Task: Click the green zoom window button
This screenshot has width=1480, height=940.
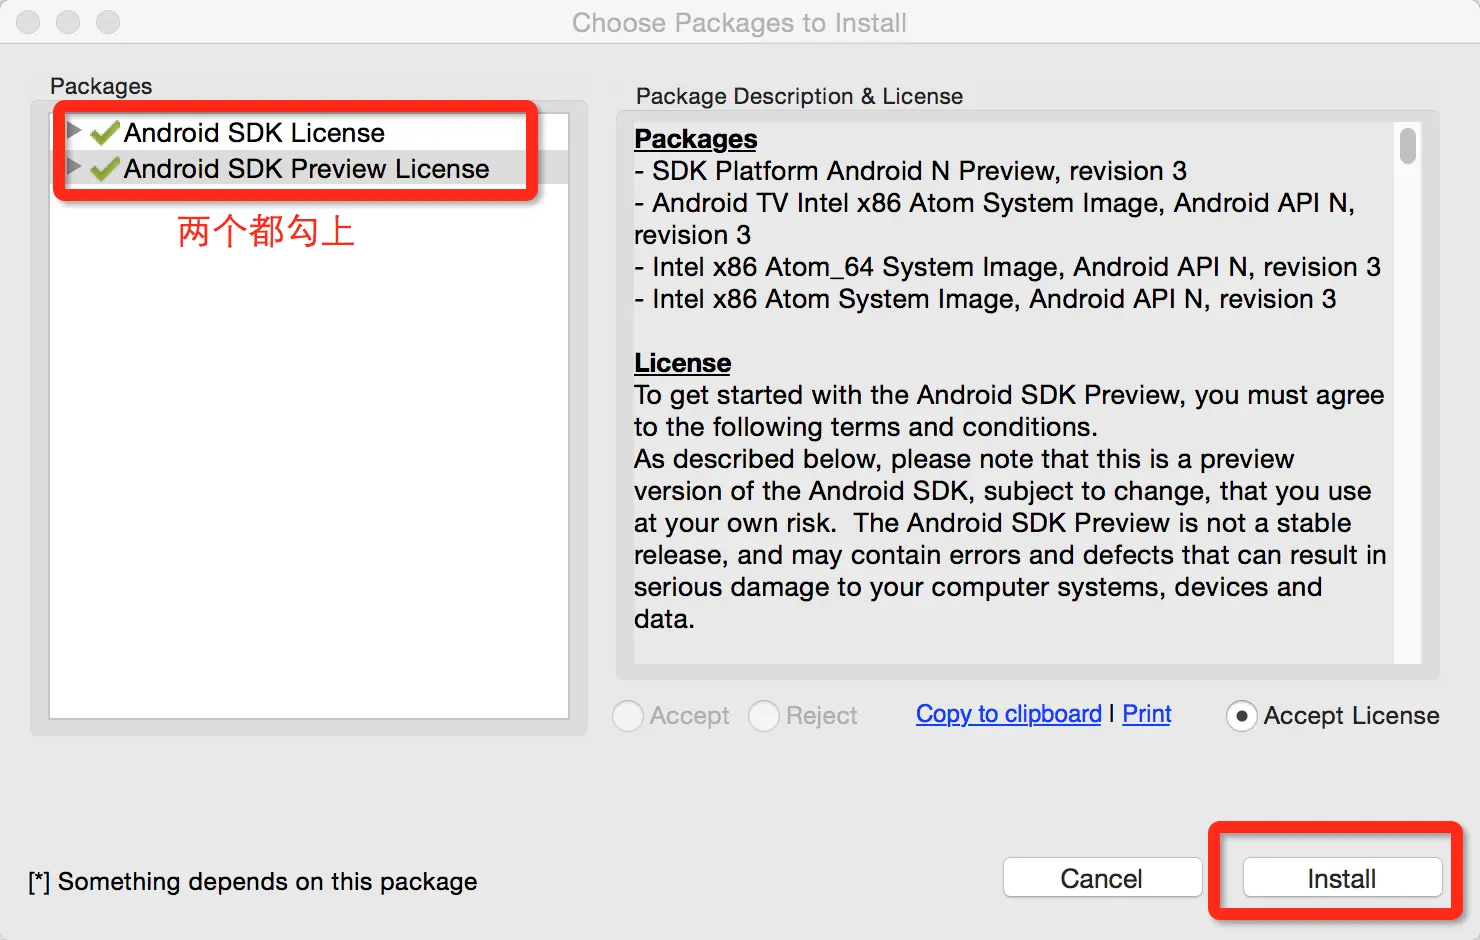Action: 108,22
